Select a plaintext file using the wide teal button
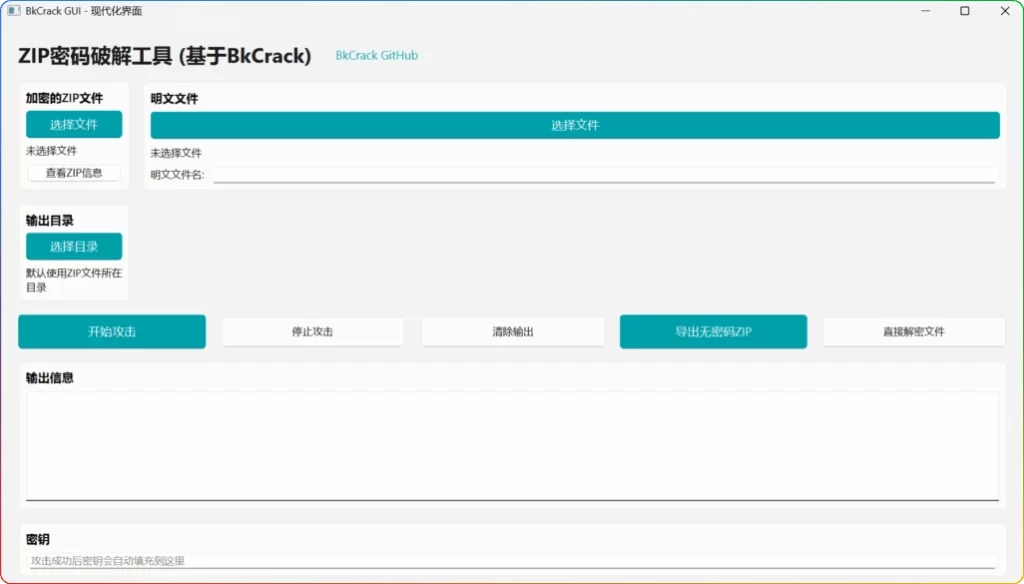 573,124
